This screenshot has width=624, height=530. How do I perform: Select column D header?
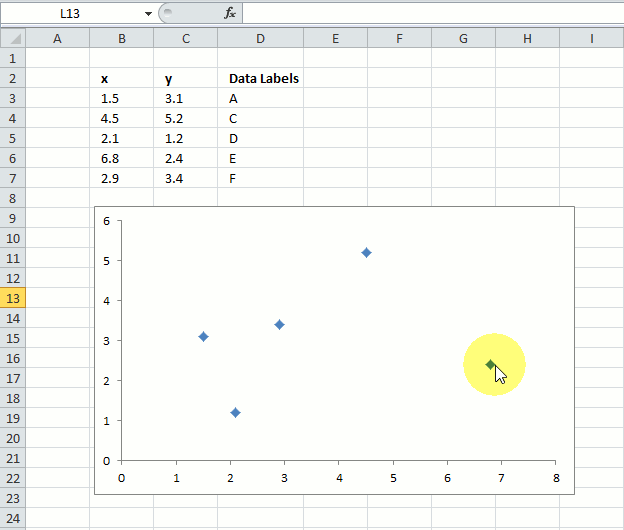click(x=260, y=39)
